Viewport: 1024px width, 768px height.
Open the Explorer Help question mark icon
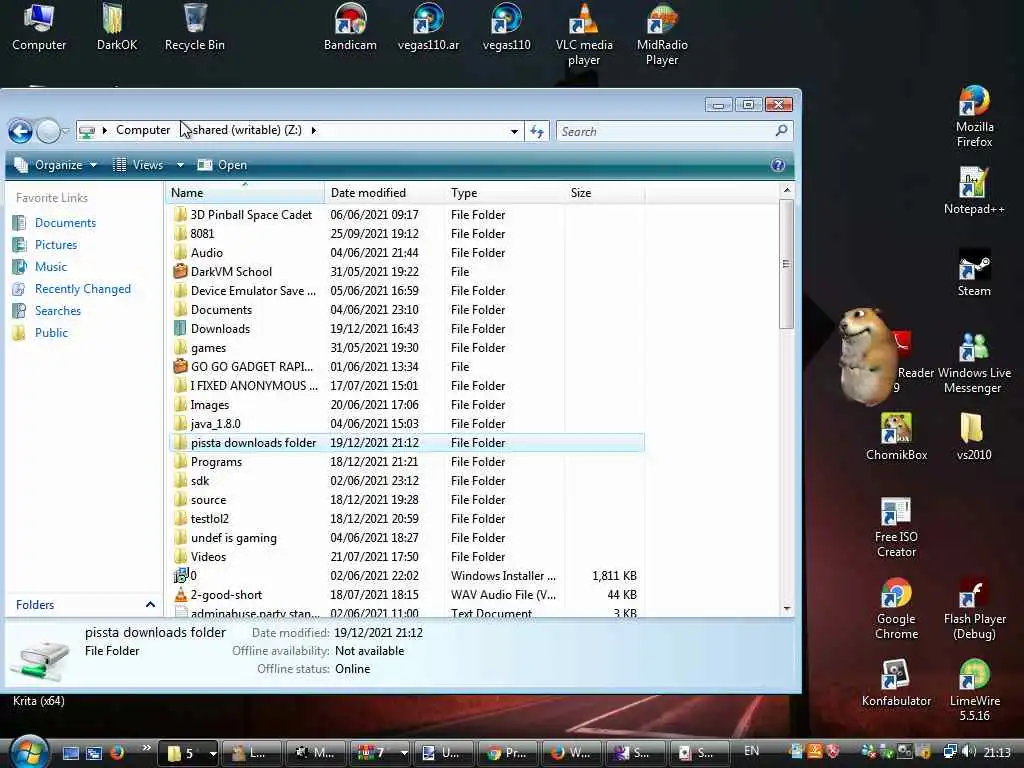pos(778,165)
